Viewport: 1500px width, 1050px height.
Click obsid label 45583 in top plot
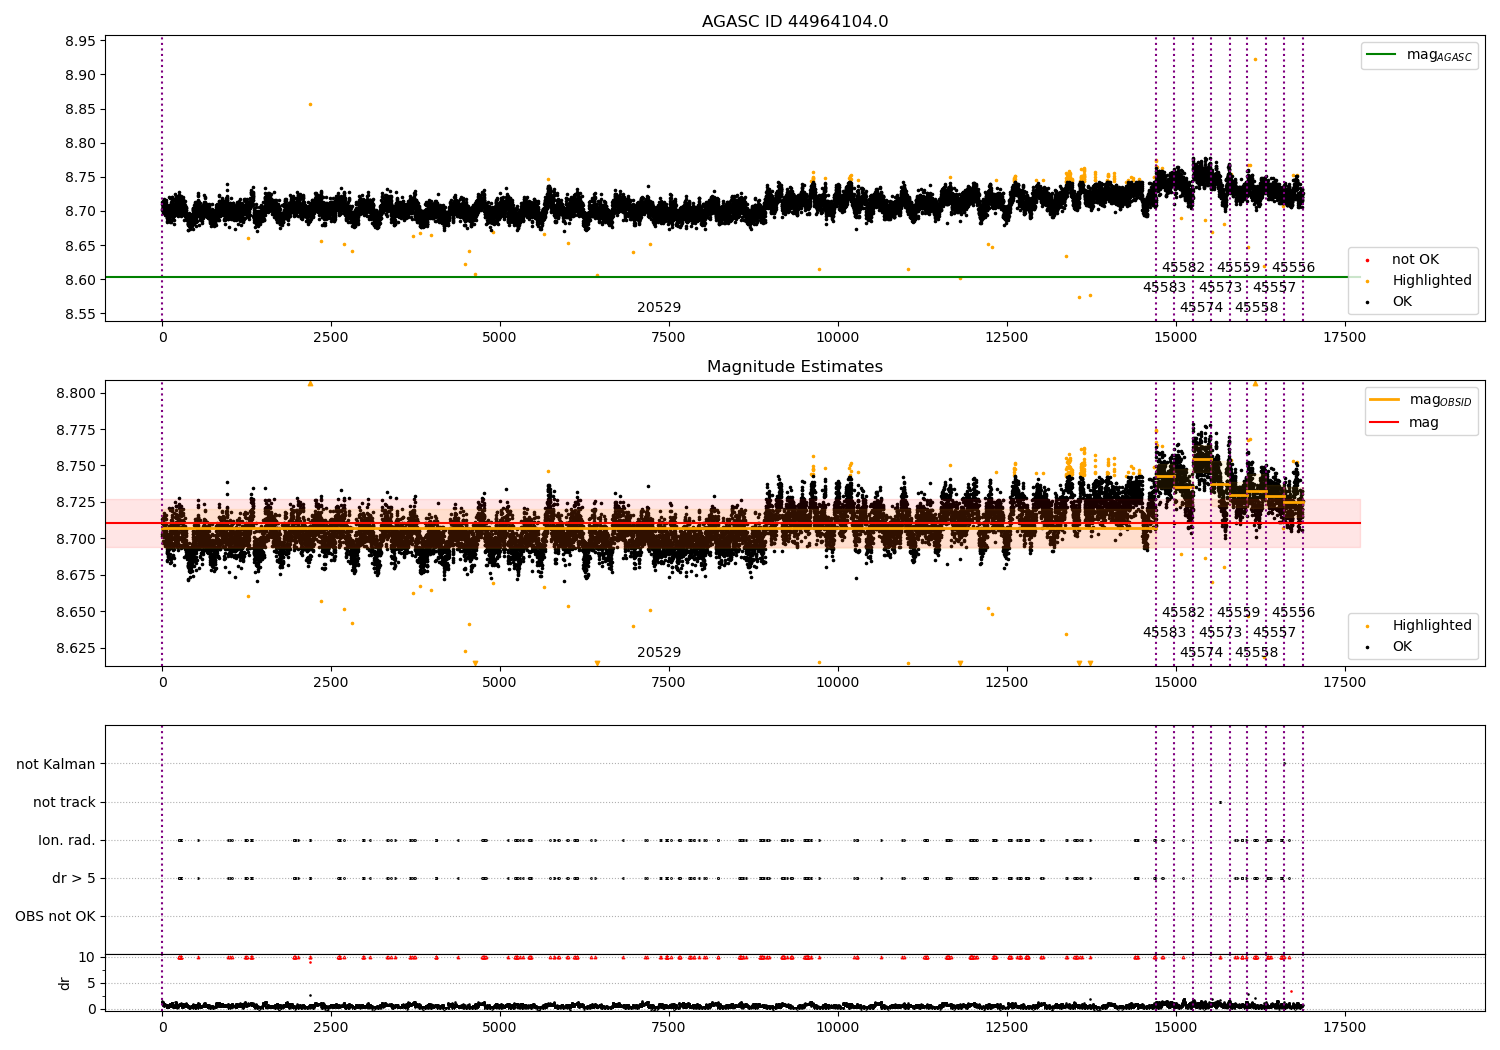[x=1164, y=288]
